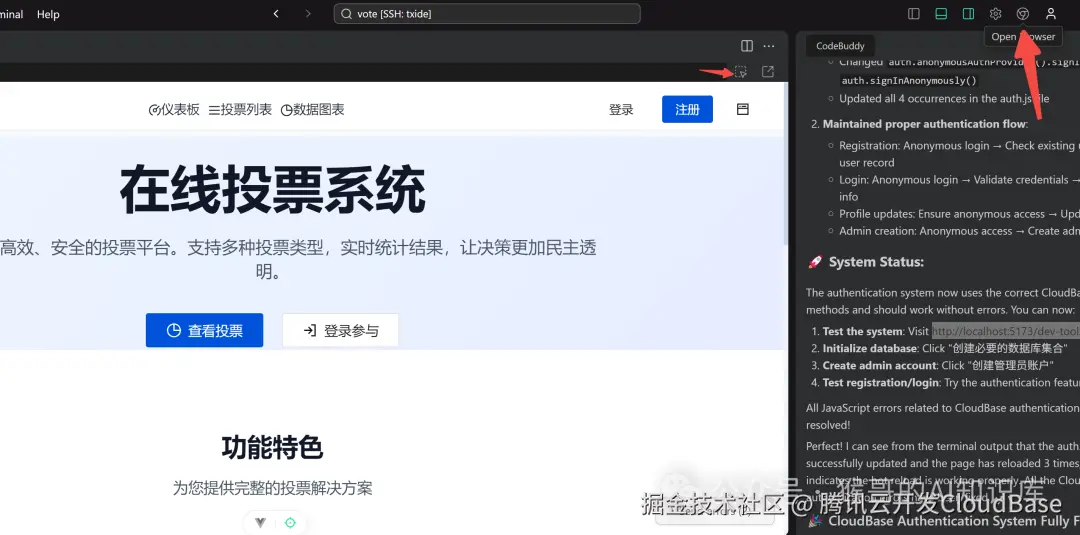Click the Initialize database list item
Viewport: 1080px width, 535px height.
tap(946, 348)
